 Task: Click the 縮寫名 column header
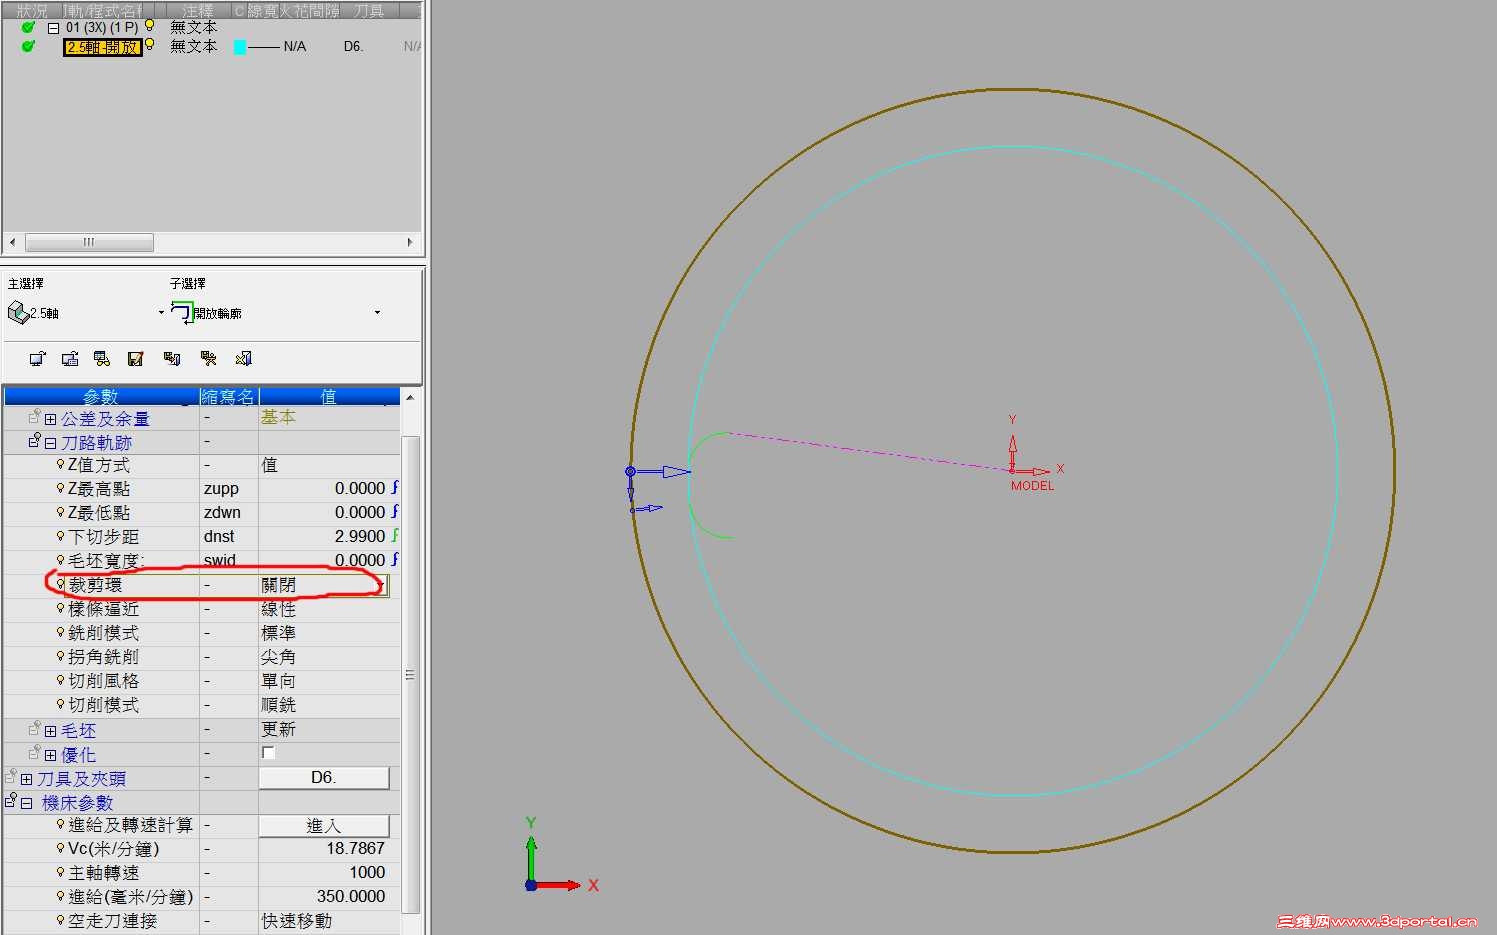[228, 397]
